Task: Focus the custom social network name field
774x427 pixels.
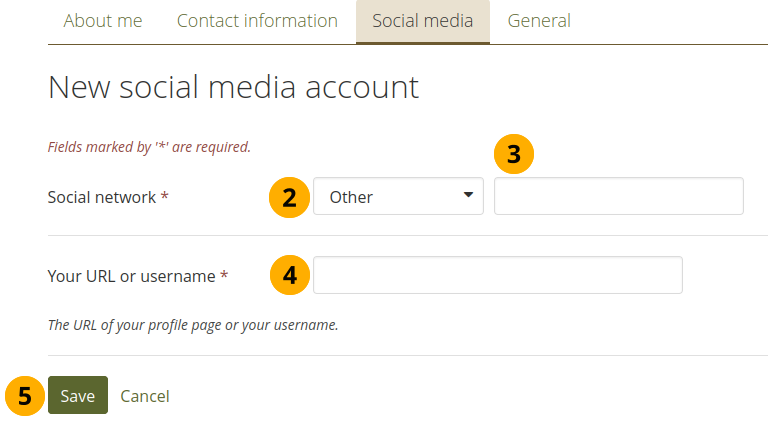Action: coord(618,197)
